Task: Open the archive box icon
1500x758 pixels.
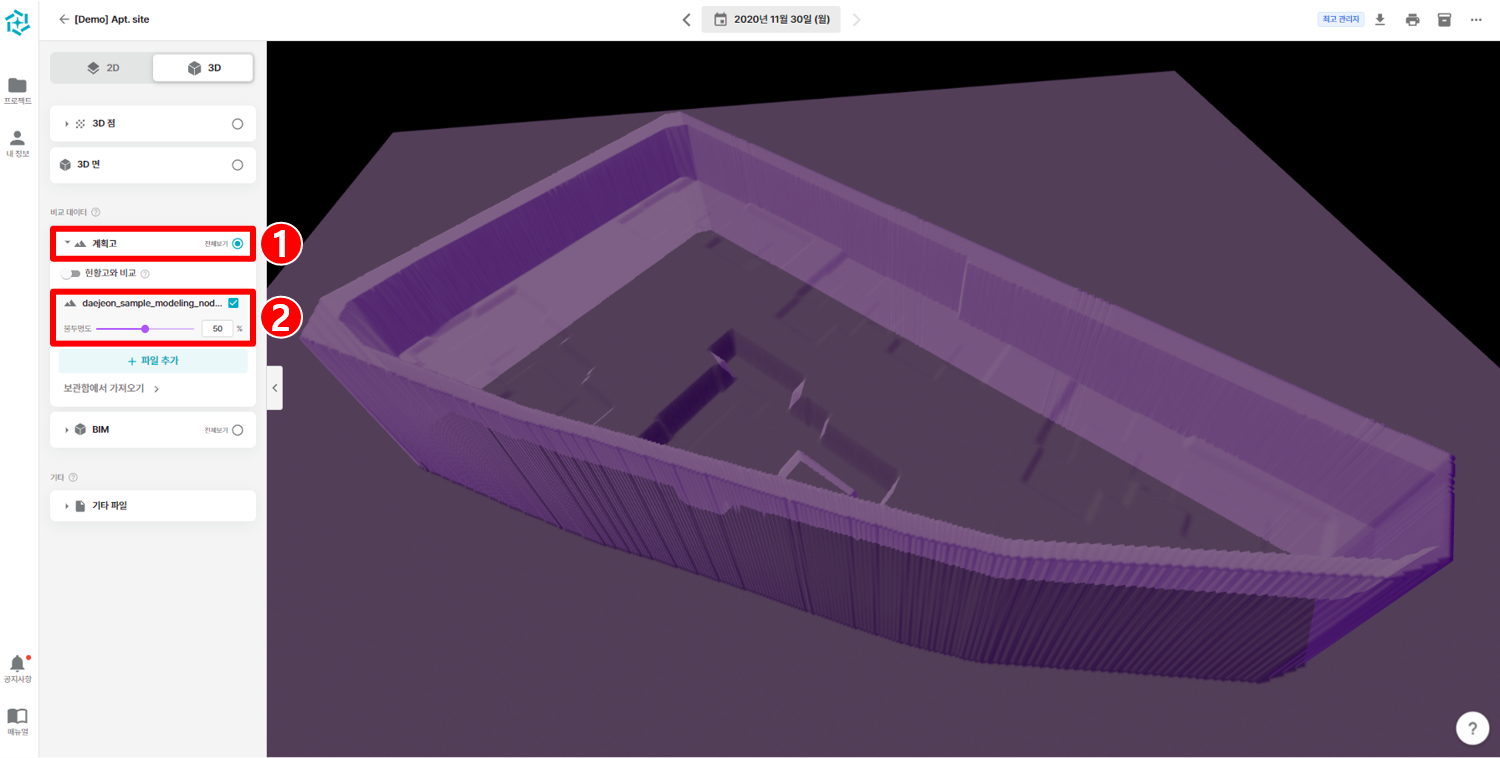Action: pos(1444,20)
